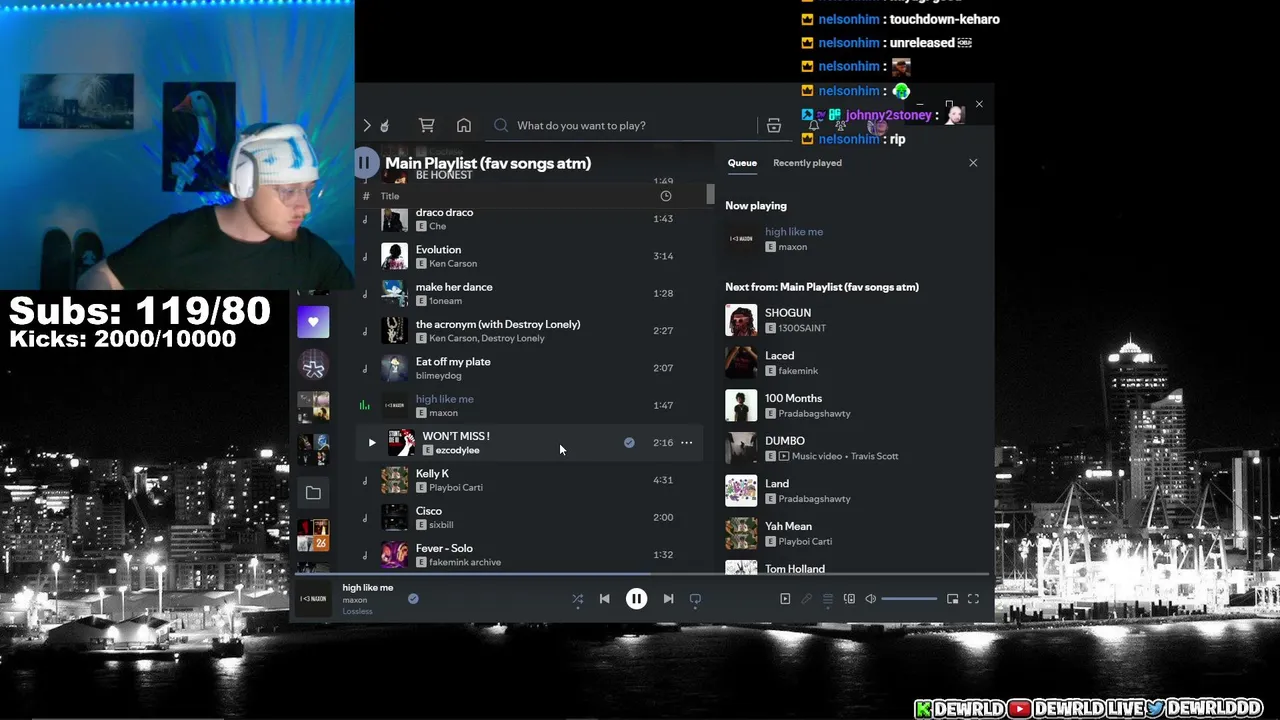Image resolution: width=1280 pixels, height=720 pixels.
Task: Open Travis Scott link under DUMBO
Action: tap(873, 456)
